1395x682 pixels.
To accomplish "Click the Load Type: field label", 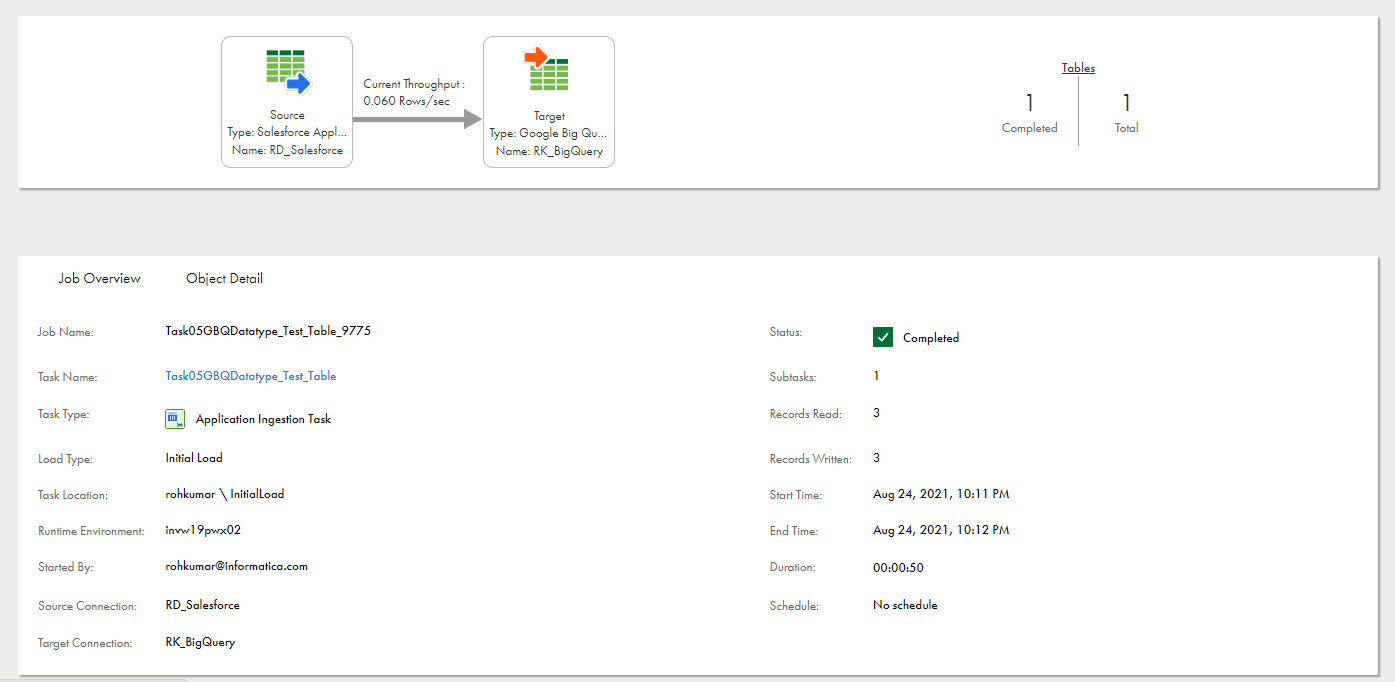I will coord(65,460).
